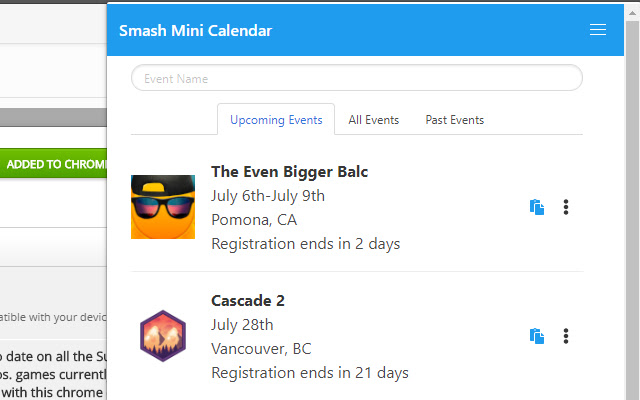640x400 pixels.
Task: Open the hamburger menu in header
Action: coord(598,30)
